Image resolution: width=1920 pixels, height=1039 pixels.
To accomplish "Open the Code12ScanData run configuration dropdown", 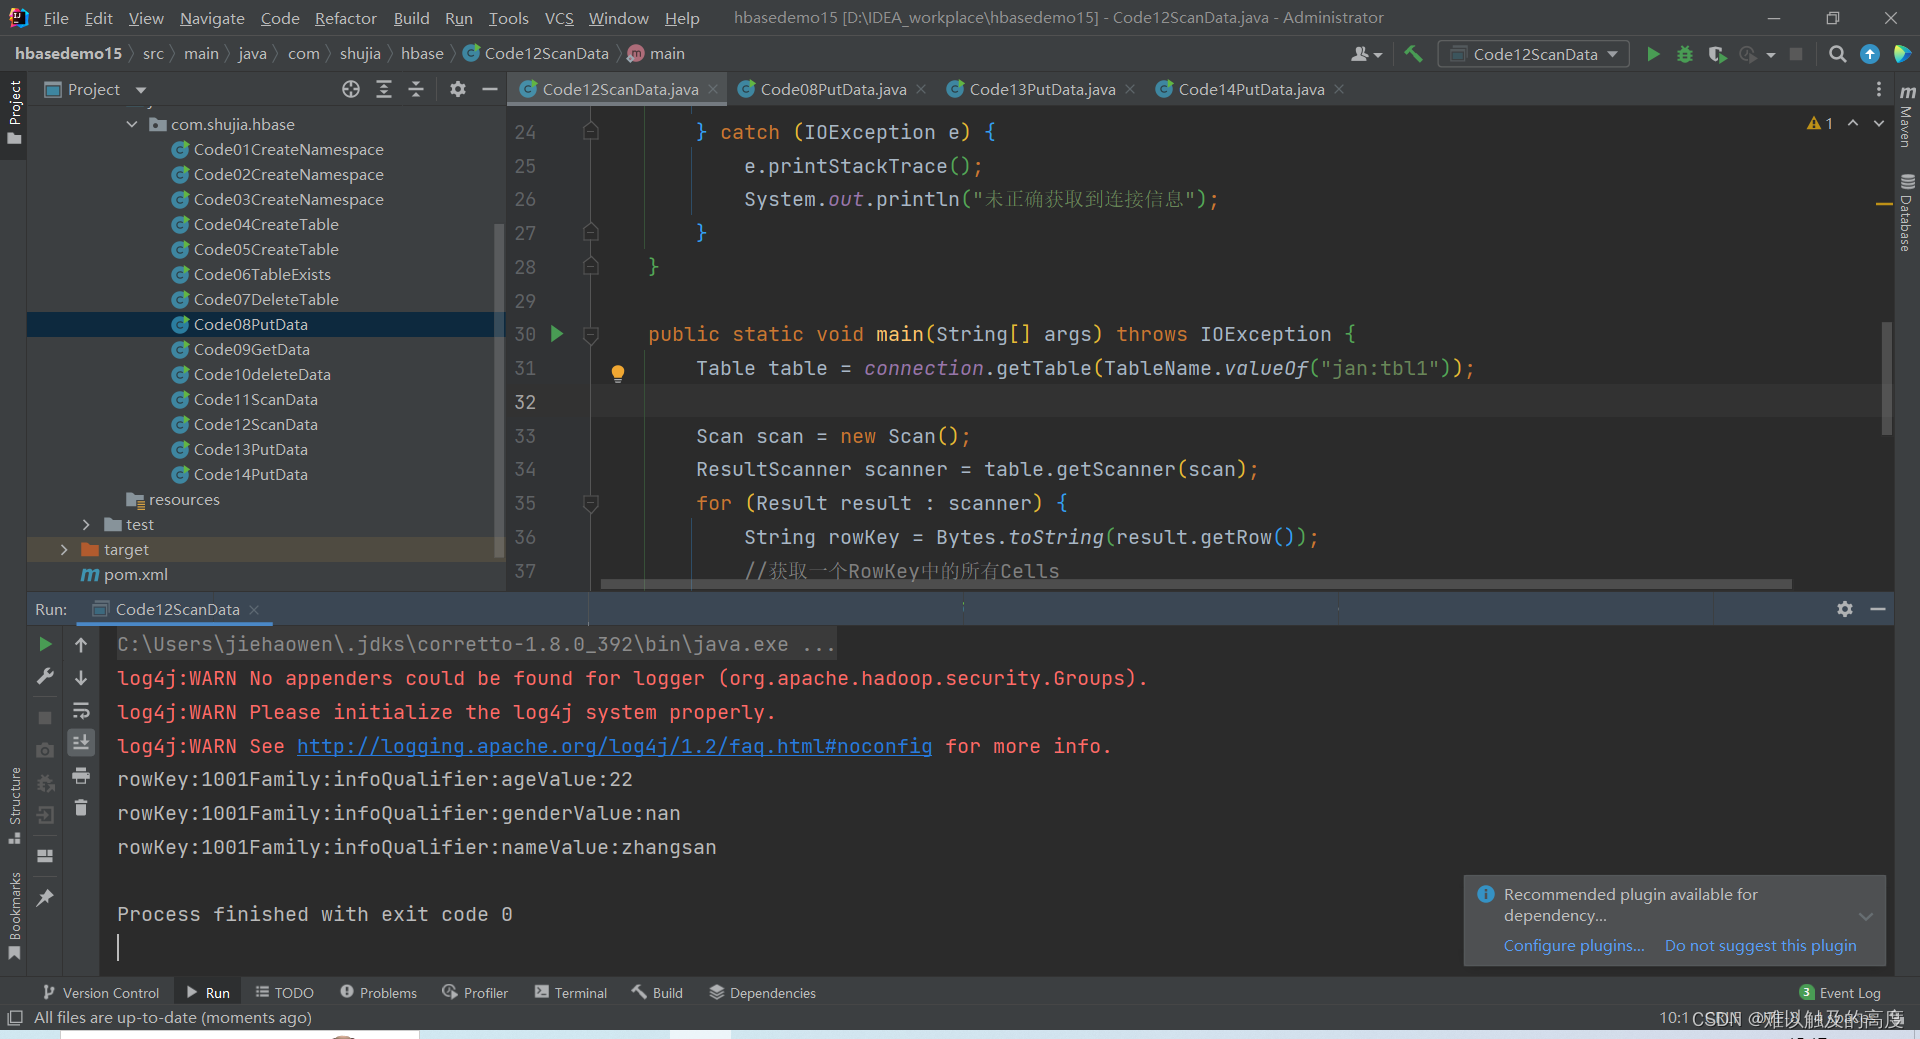I will pos(1534,54).
